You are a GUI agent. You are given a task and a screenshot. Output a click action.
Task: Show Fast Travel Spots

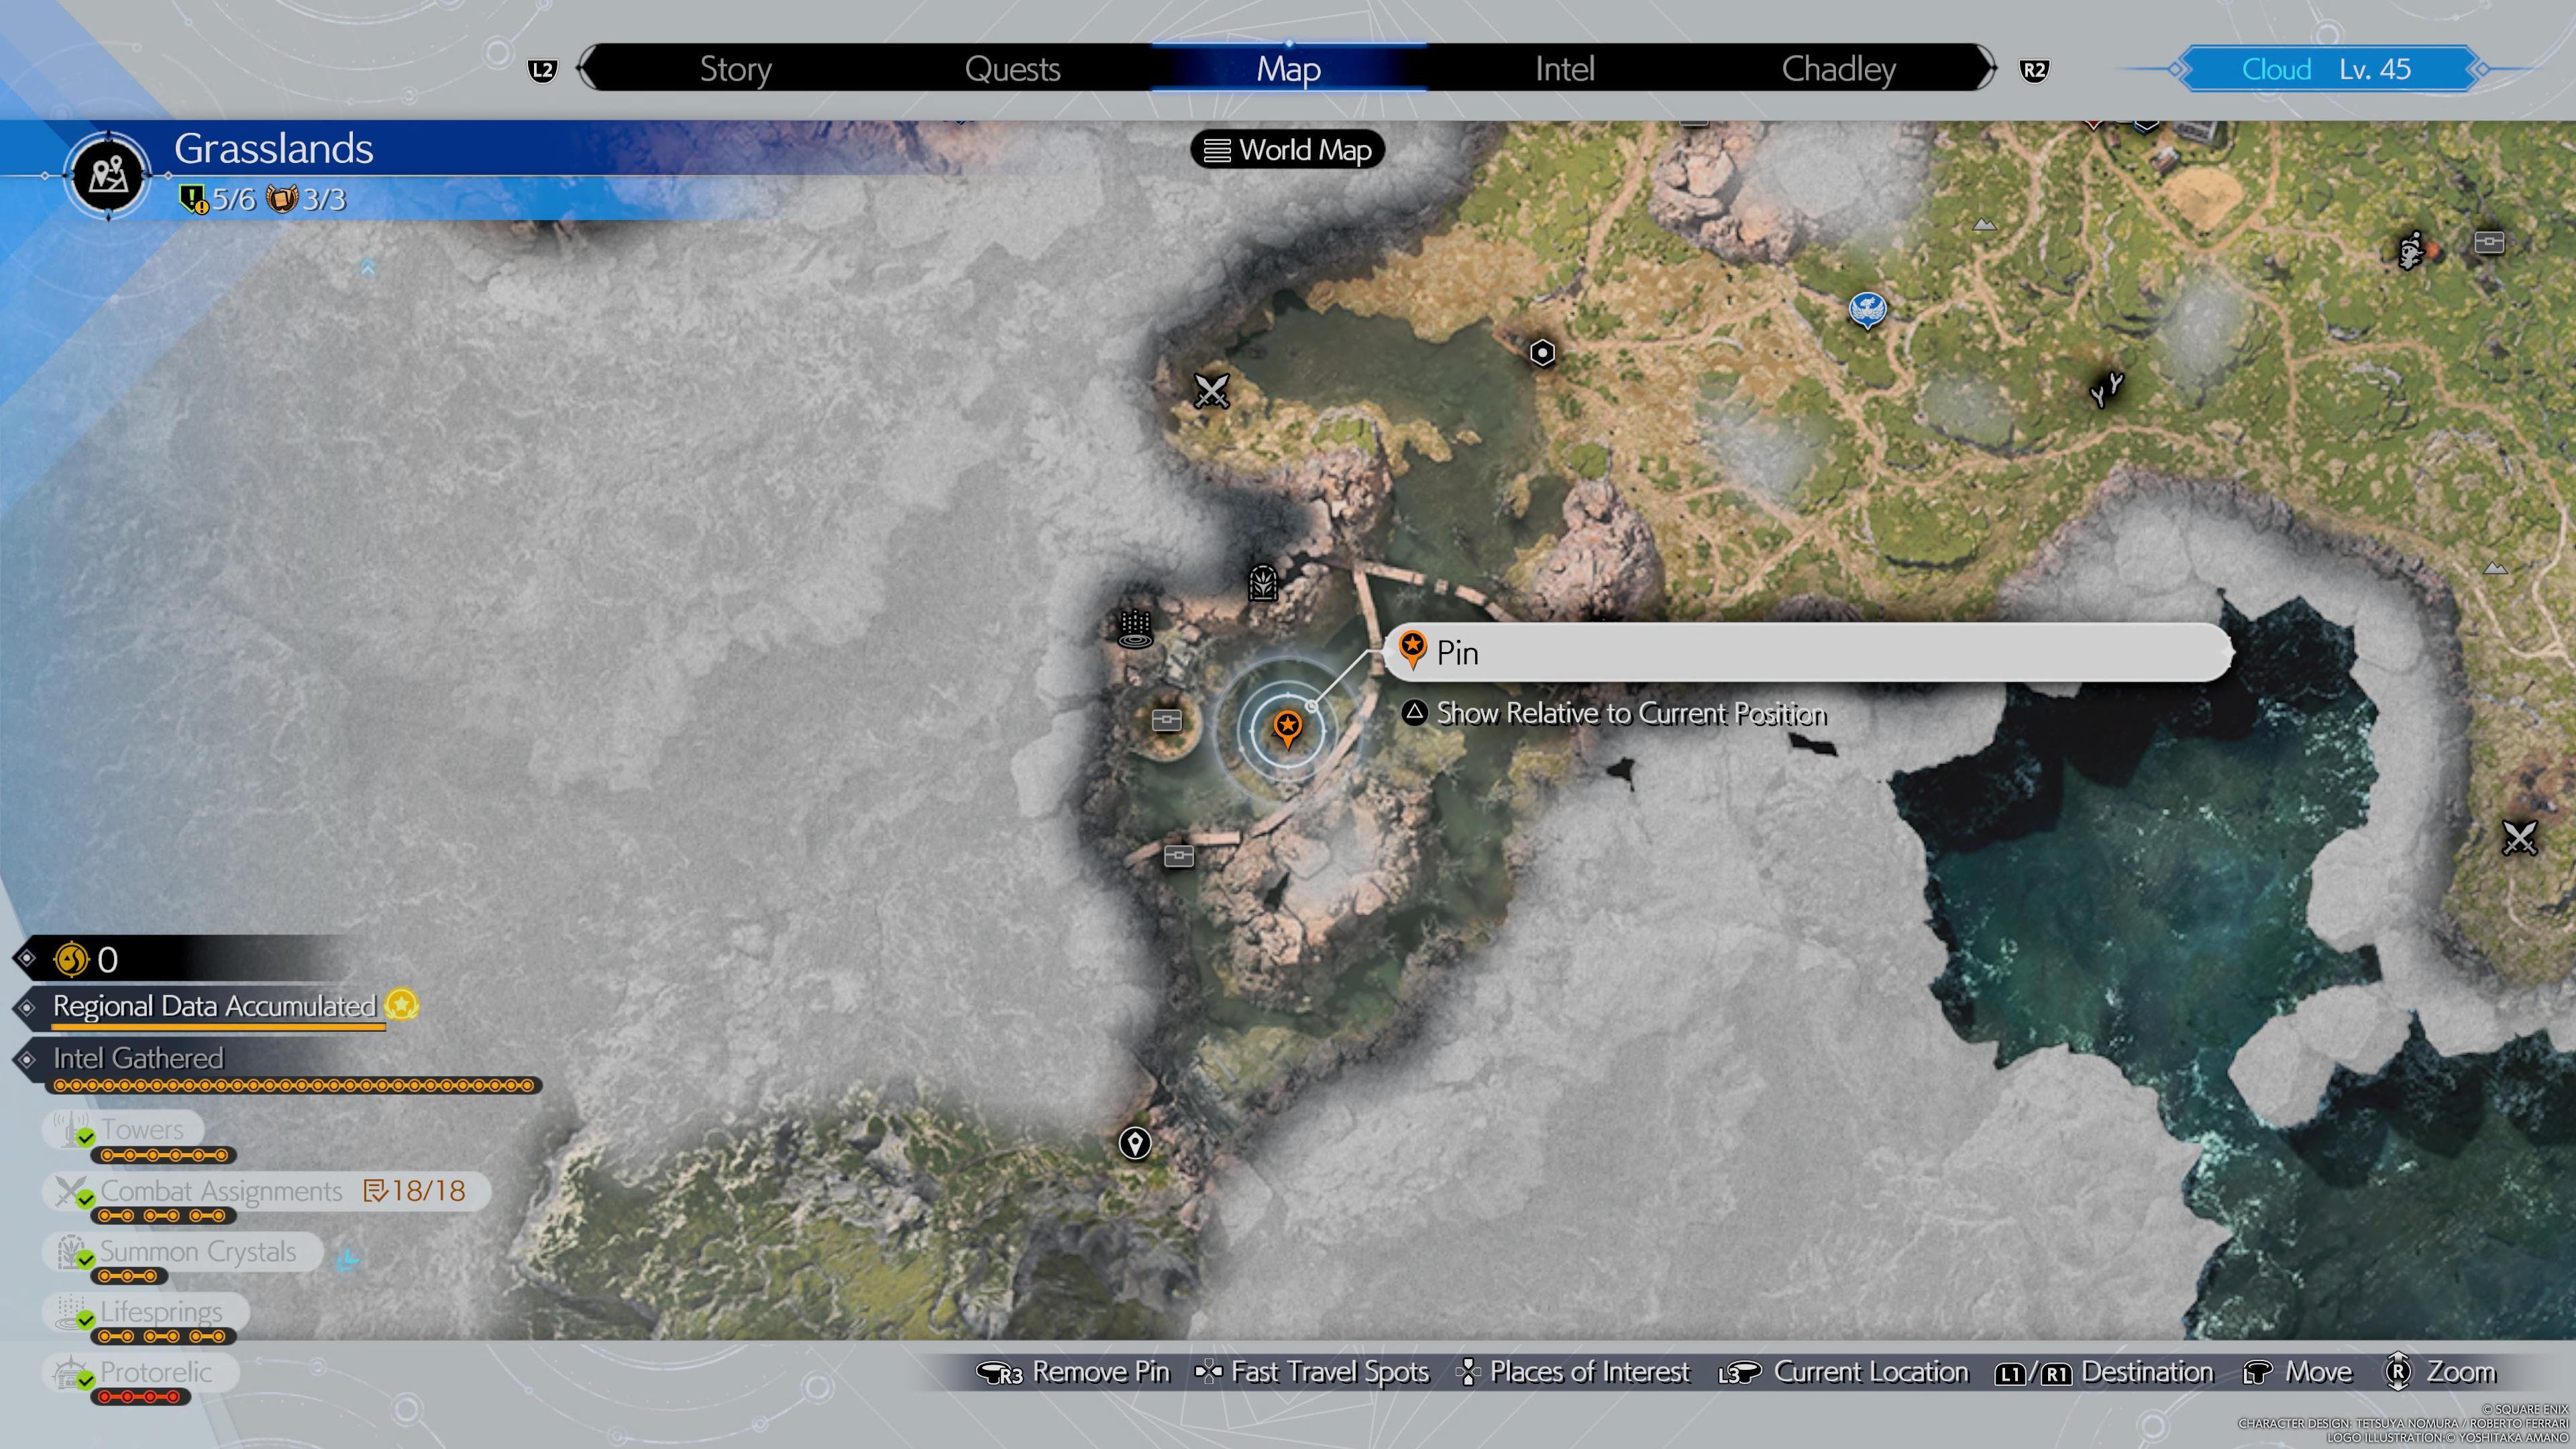[1312, 1372]
